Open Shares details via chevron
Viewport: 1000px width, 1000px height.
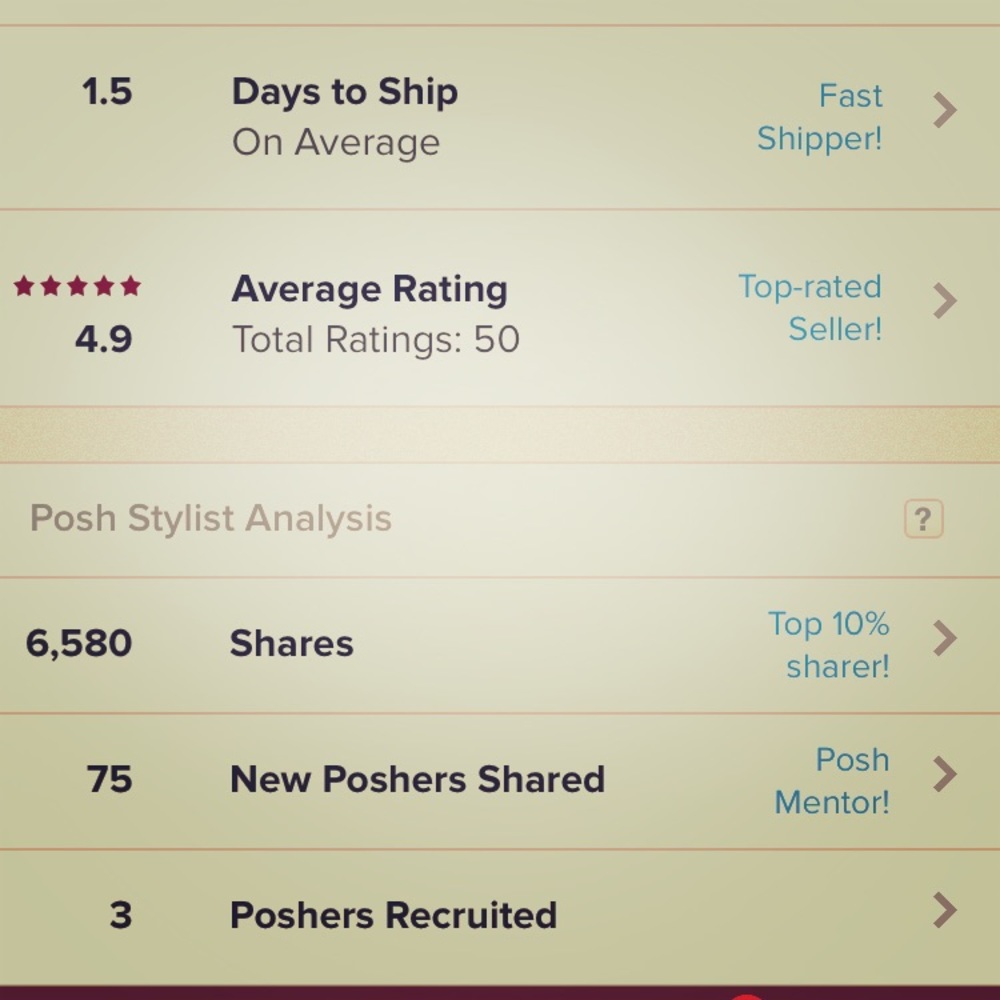(944, 638)
